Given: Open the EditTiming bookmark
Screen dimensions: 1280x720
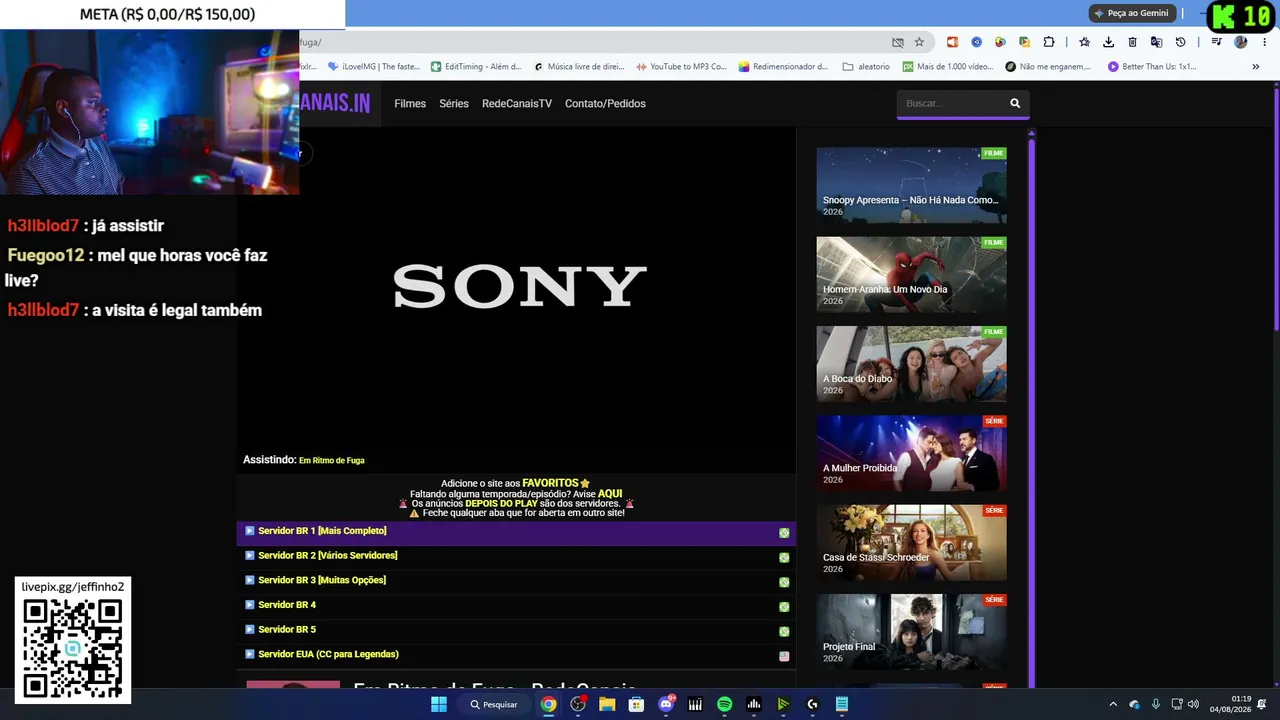Looking at the screenshot, I should tap(476, 67).
